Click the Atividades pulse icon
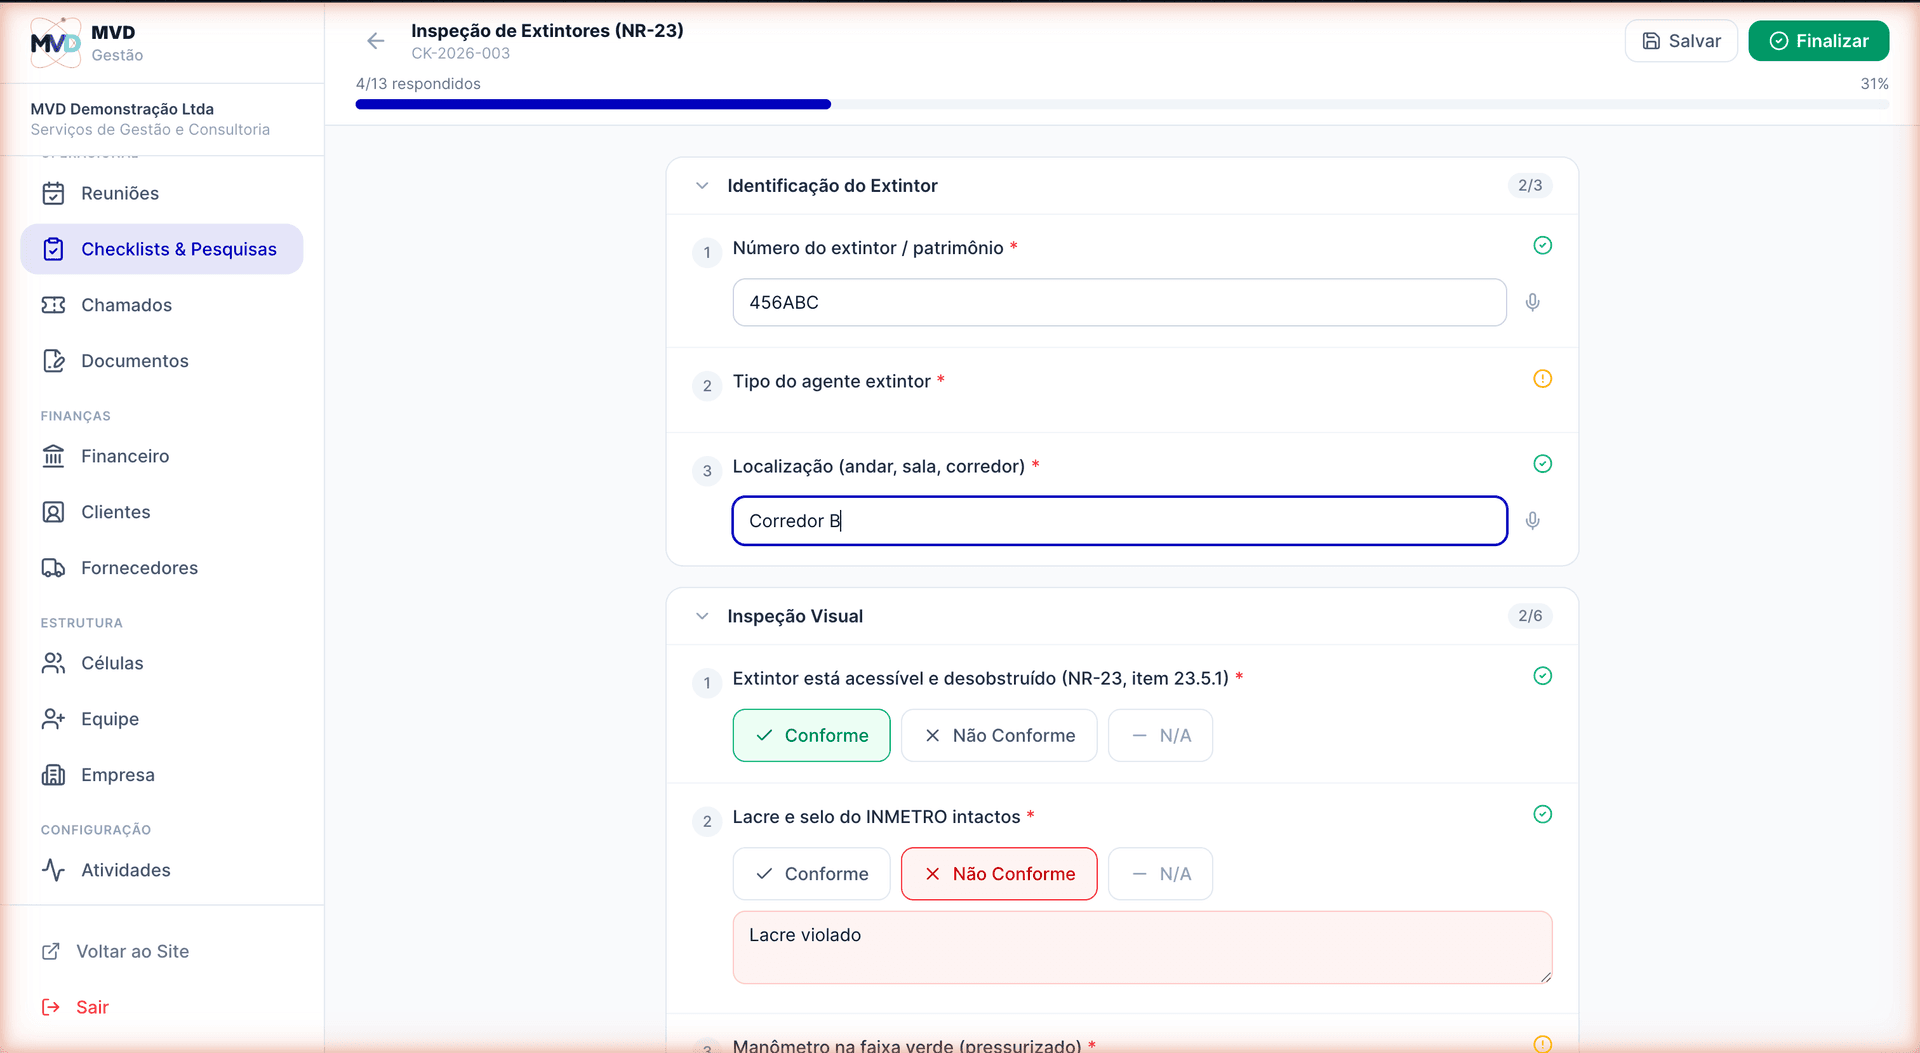Screen dimensions: 1920x1053 [54, 870]
